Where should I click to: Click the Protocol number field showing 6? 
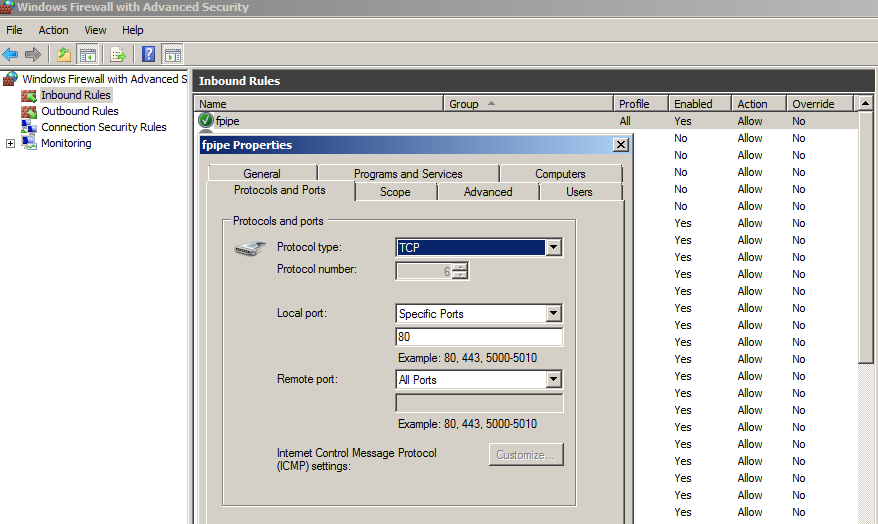425,272
